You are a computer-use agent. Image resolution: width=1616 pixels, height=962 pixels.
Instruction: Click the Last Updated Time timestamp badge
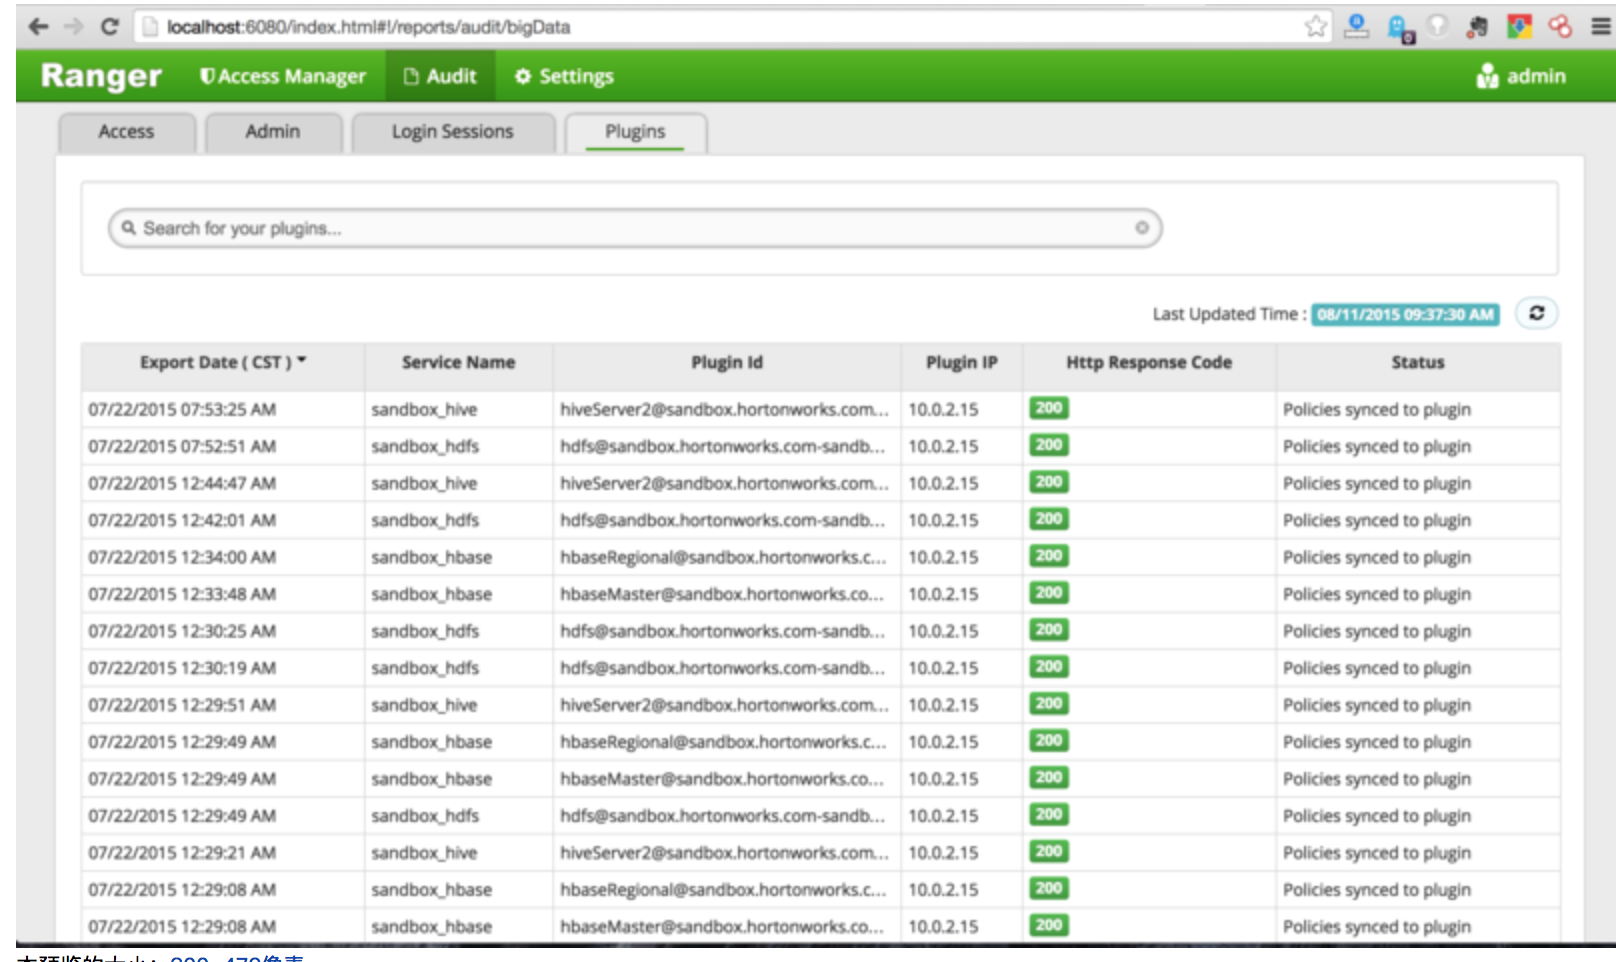click(1405, 314)
